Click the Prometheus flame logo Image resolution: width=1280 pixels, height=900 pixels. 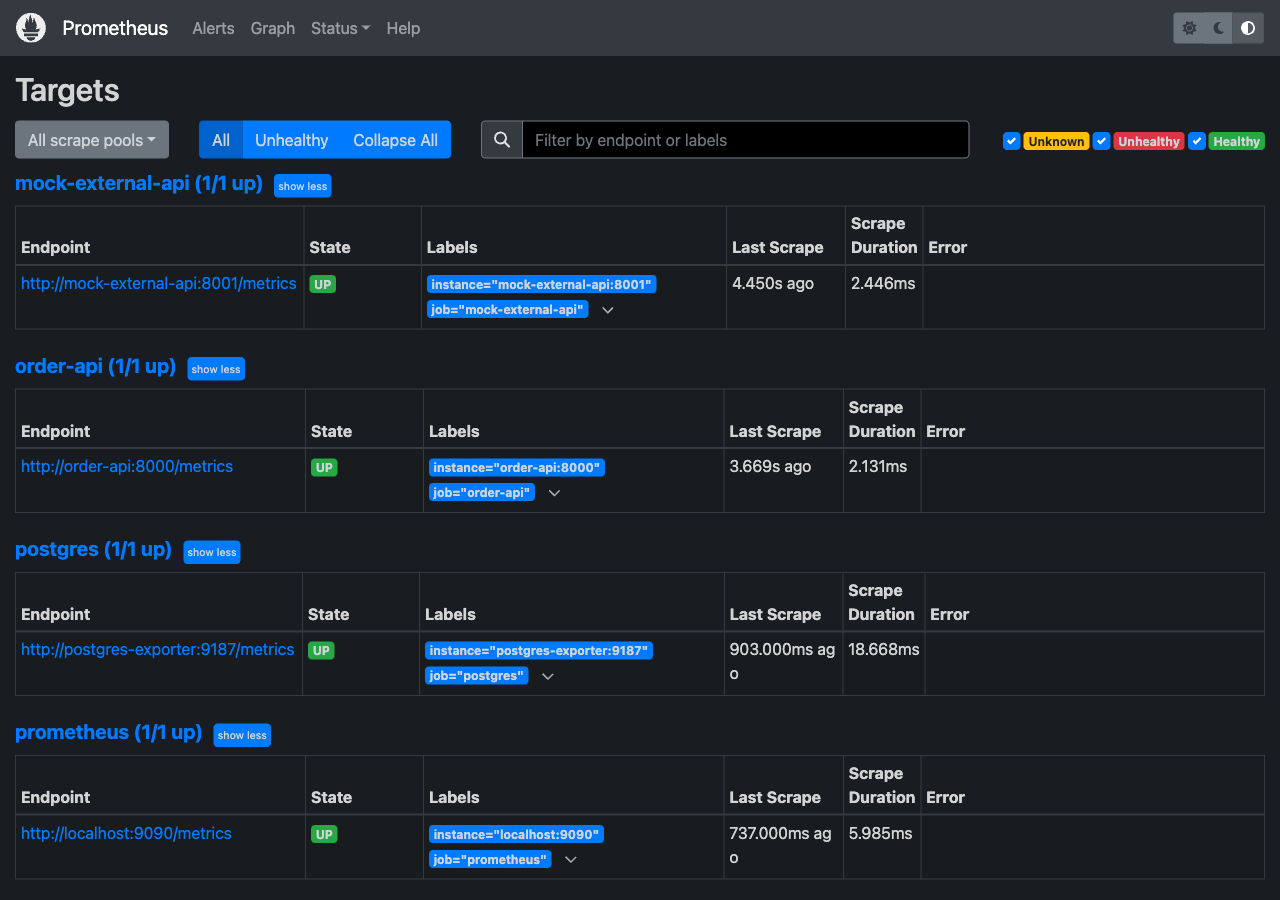[x=31, y=28]
